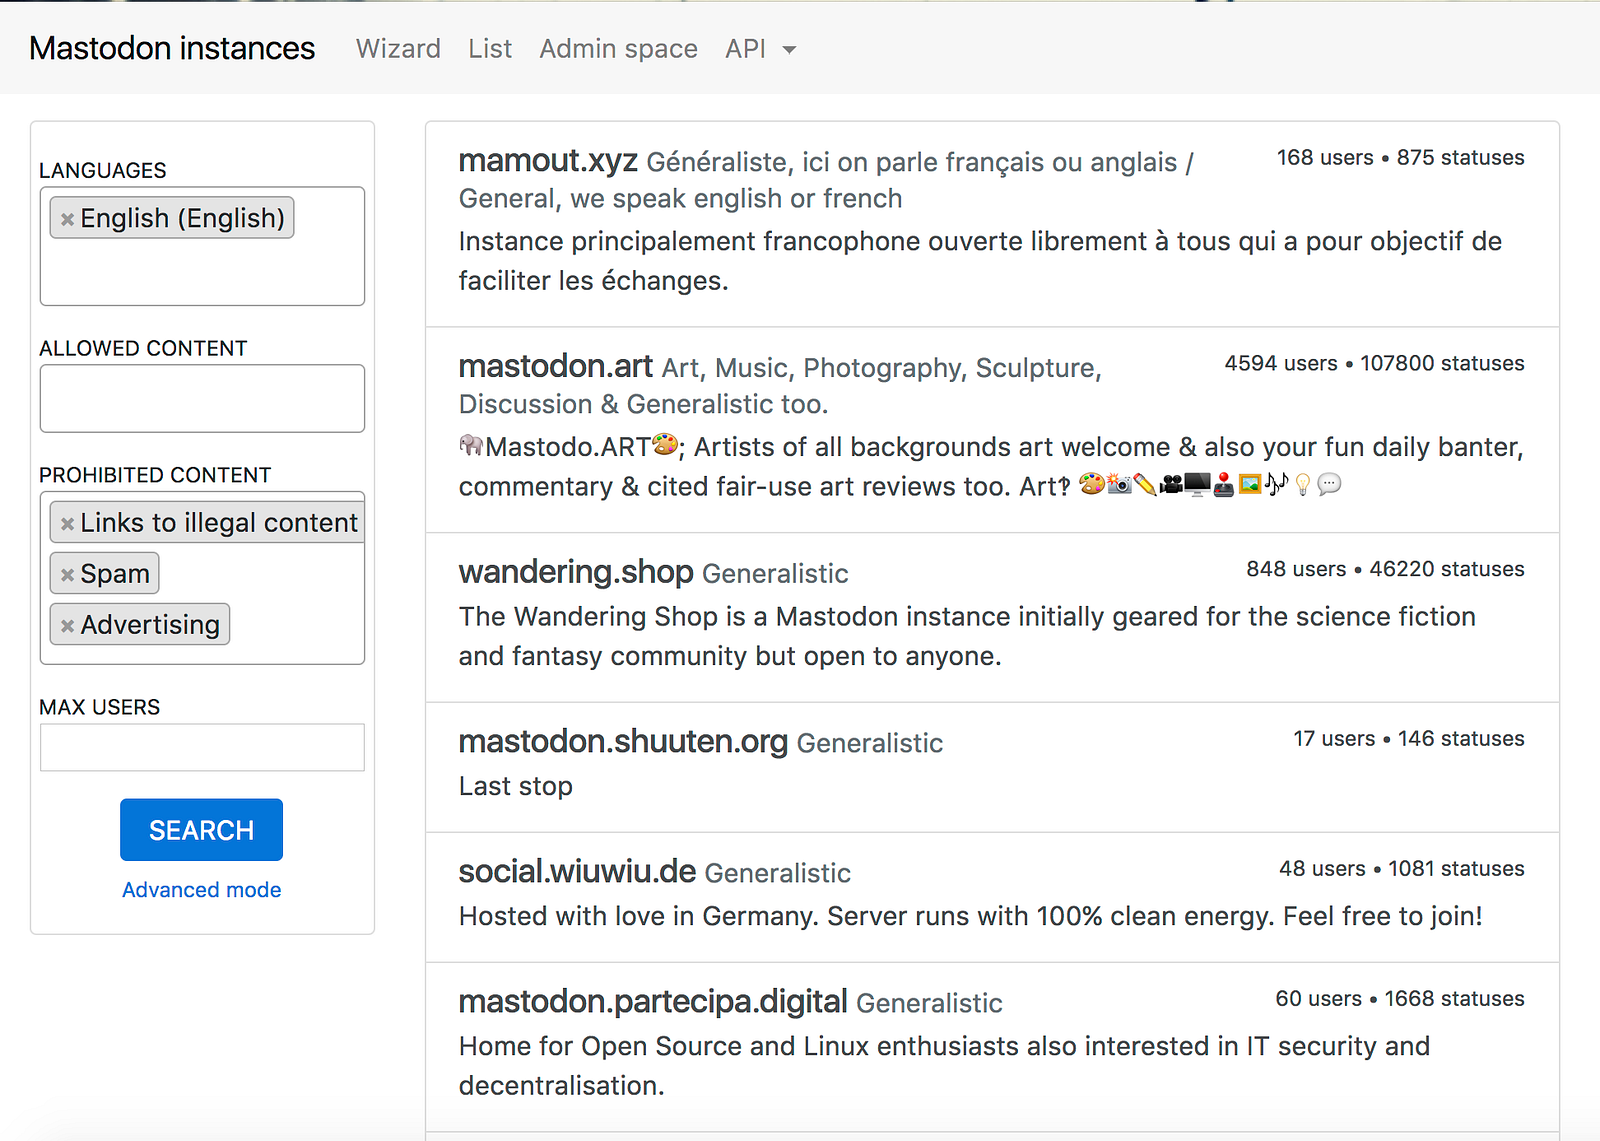Click the Advertising tag label
The image size is (1600, 1141).
coord(150,625)
